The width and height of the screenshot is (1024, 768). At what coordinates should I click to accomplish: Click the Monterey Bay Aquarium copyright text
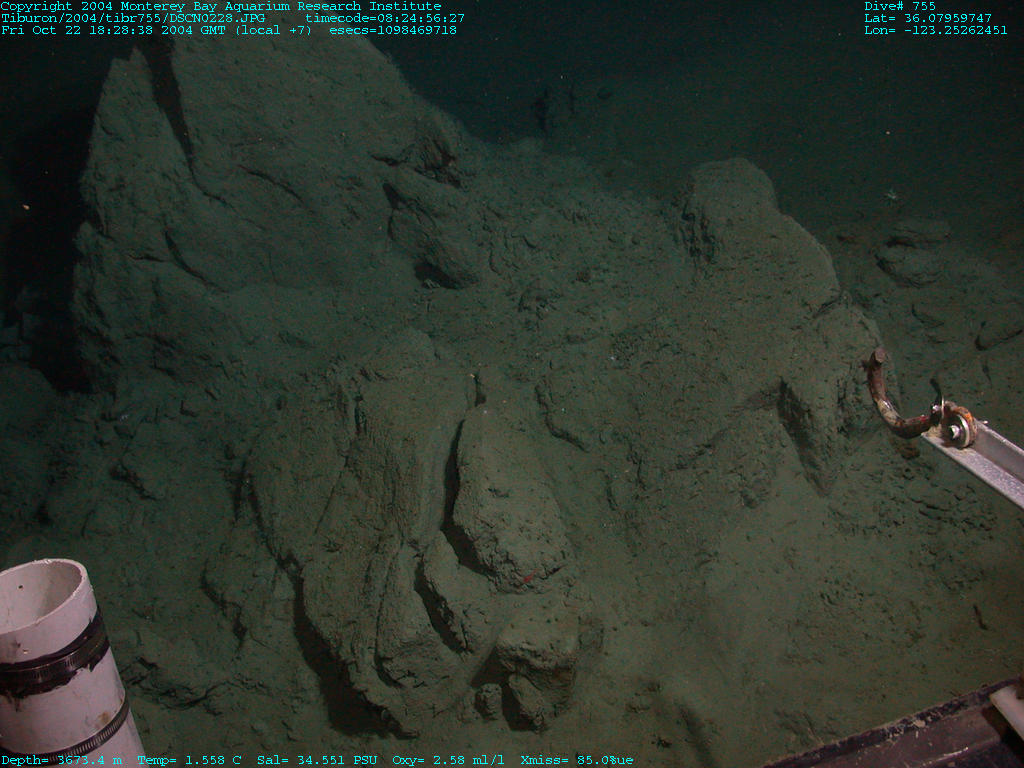220,6
